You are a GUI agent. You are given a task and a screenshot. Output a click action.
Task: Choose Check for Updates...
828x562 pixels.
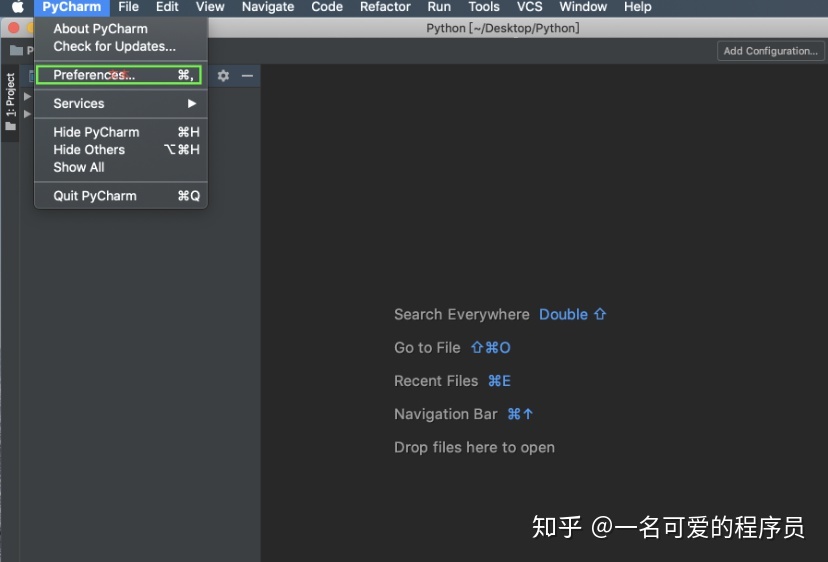(x=121, y=46)
